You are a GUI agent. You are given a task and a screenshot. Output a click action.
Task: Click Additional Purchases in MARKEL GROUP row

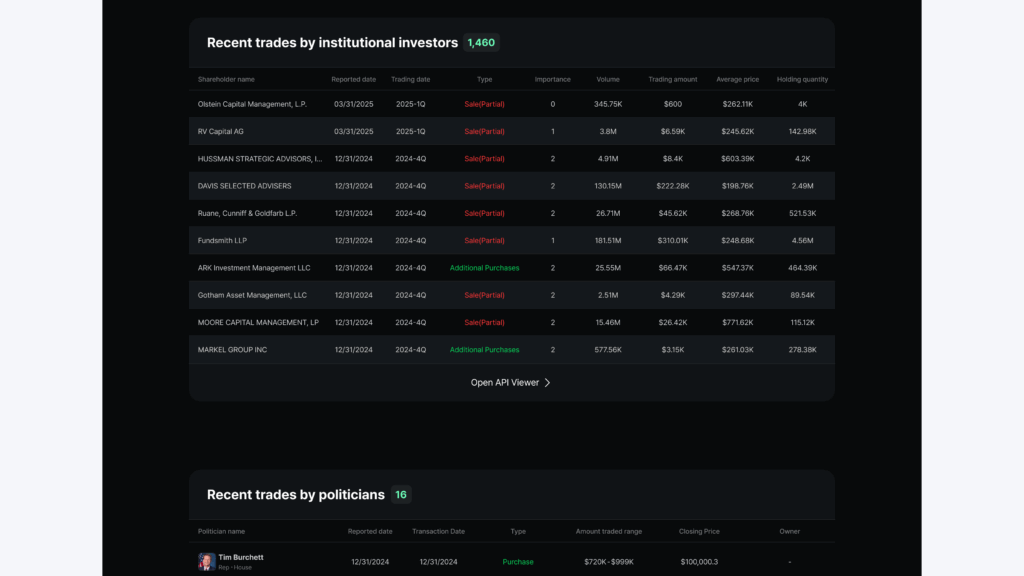point(485,350)
